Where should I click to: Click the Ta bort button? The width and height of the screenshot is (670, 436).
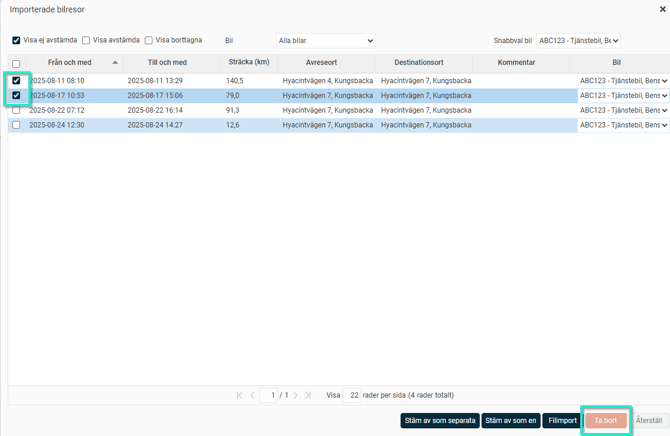click(606, 421)
